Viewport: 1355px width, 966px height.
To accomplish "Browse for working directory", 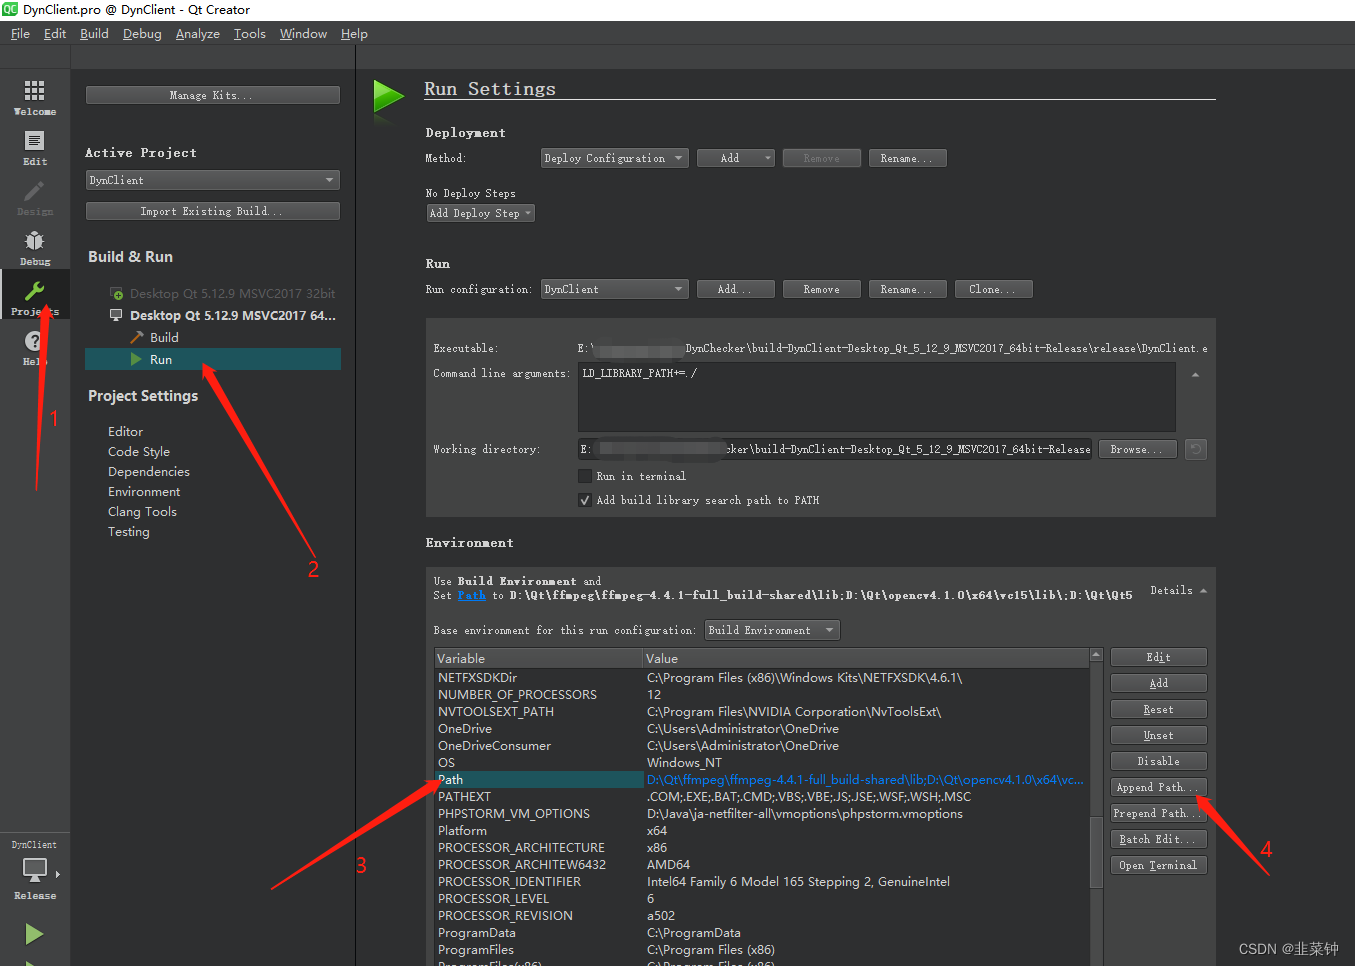I will (1138, 450).
